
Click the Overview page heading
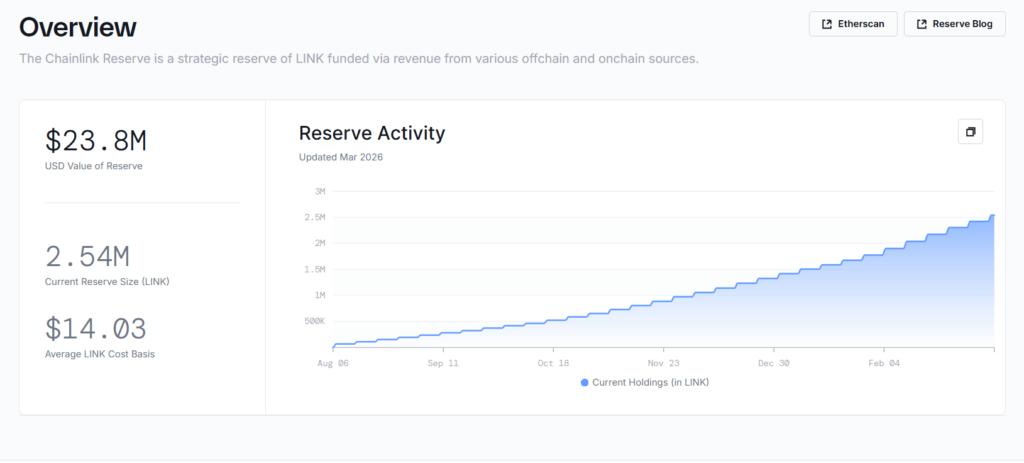[78, 27]
